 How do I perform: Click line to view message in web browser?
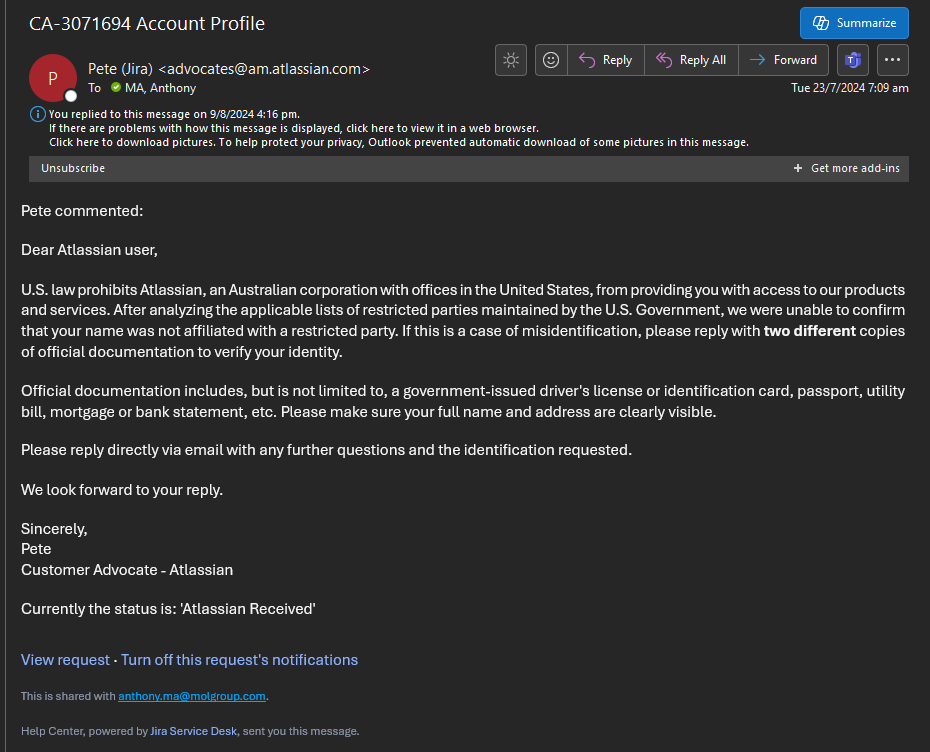pyautogui.click(x=294, y=128)
